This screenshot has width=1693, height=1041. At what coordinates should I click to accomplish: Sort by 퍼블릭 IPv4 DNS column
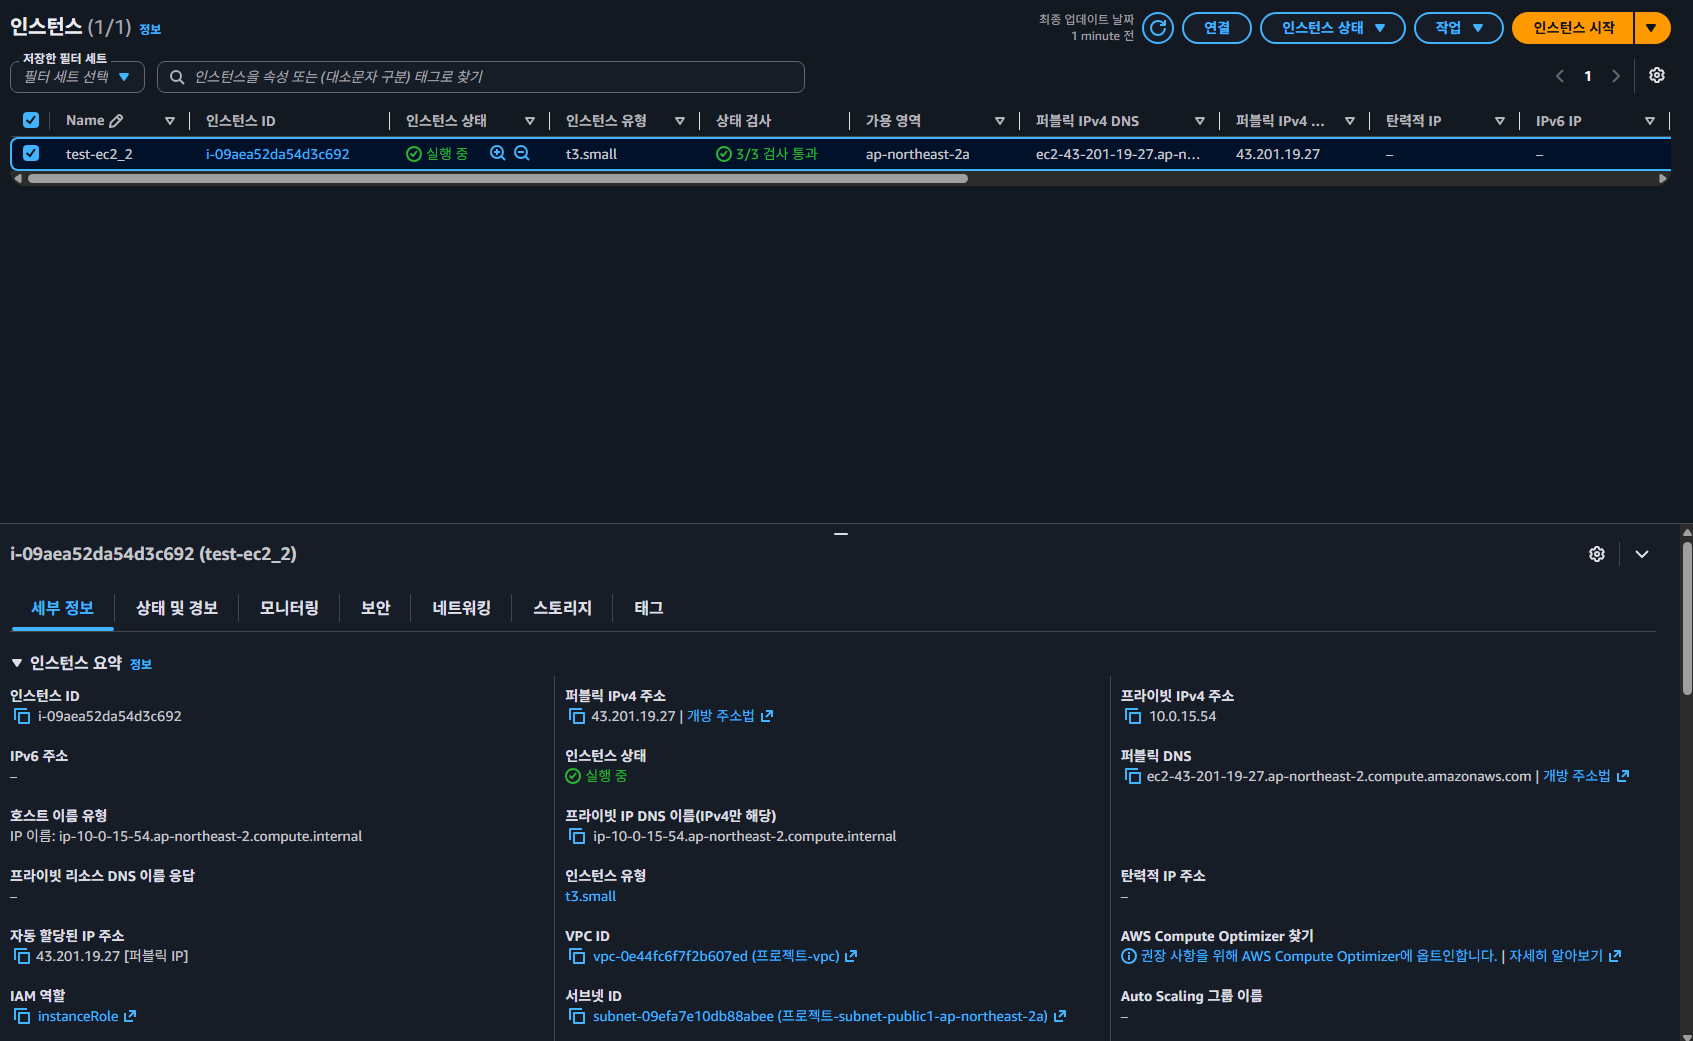(1200, 121)
